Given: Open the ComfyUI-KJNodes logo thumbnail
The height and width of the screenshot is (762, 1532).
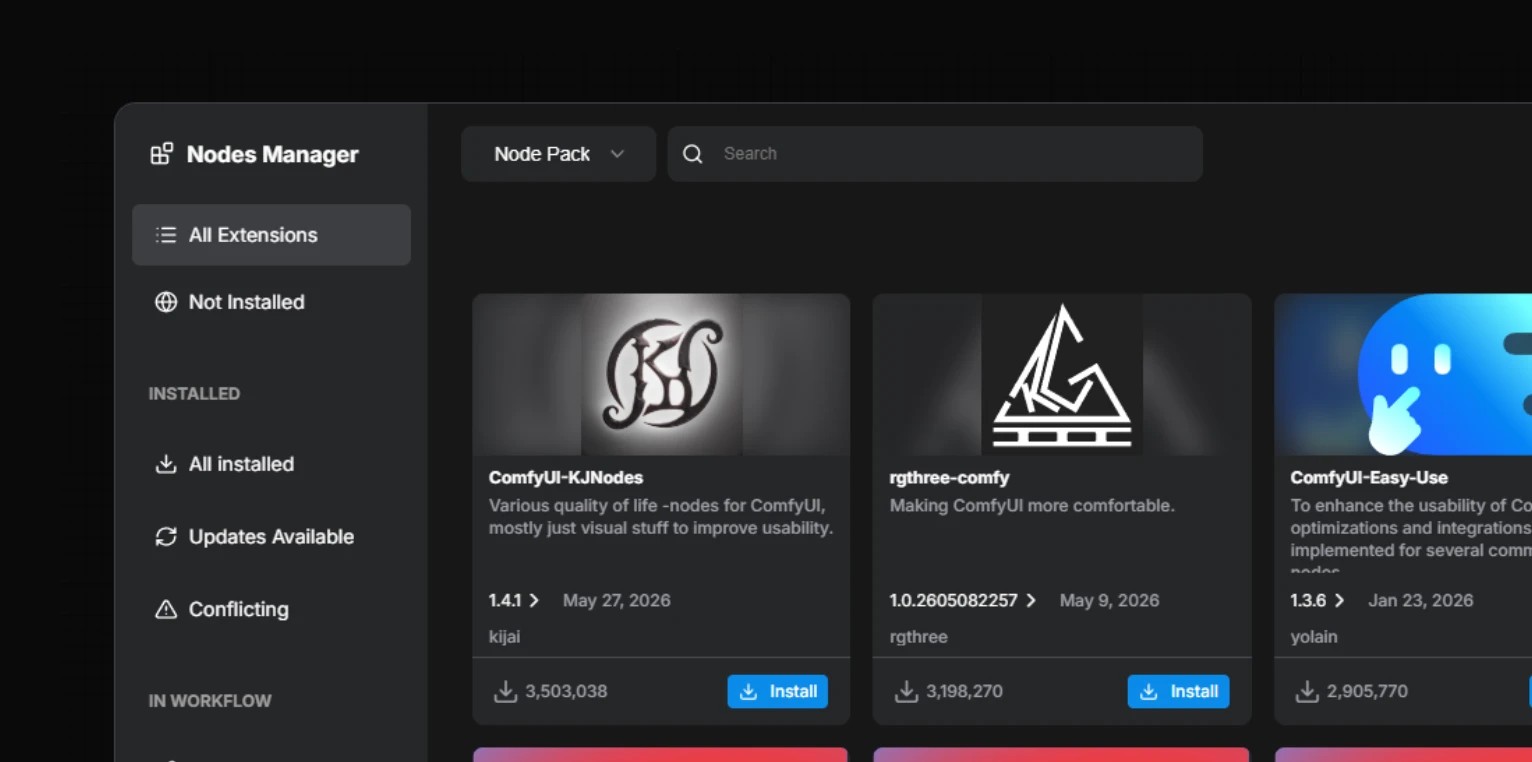Looking at the screenshot, I should click(661, 375).
